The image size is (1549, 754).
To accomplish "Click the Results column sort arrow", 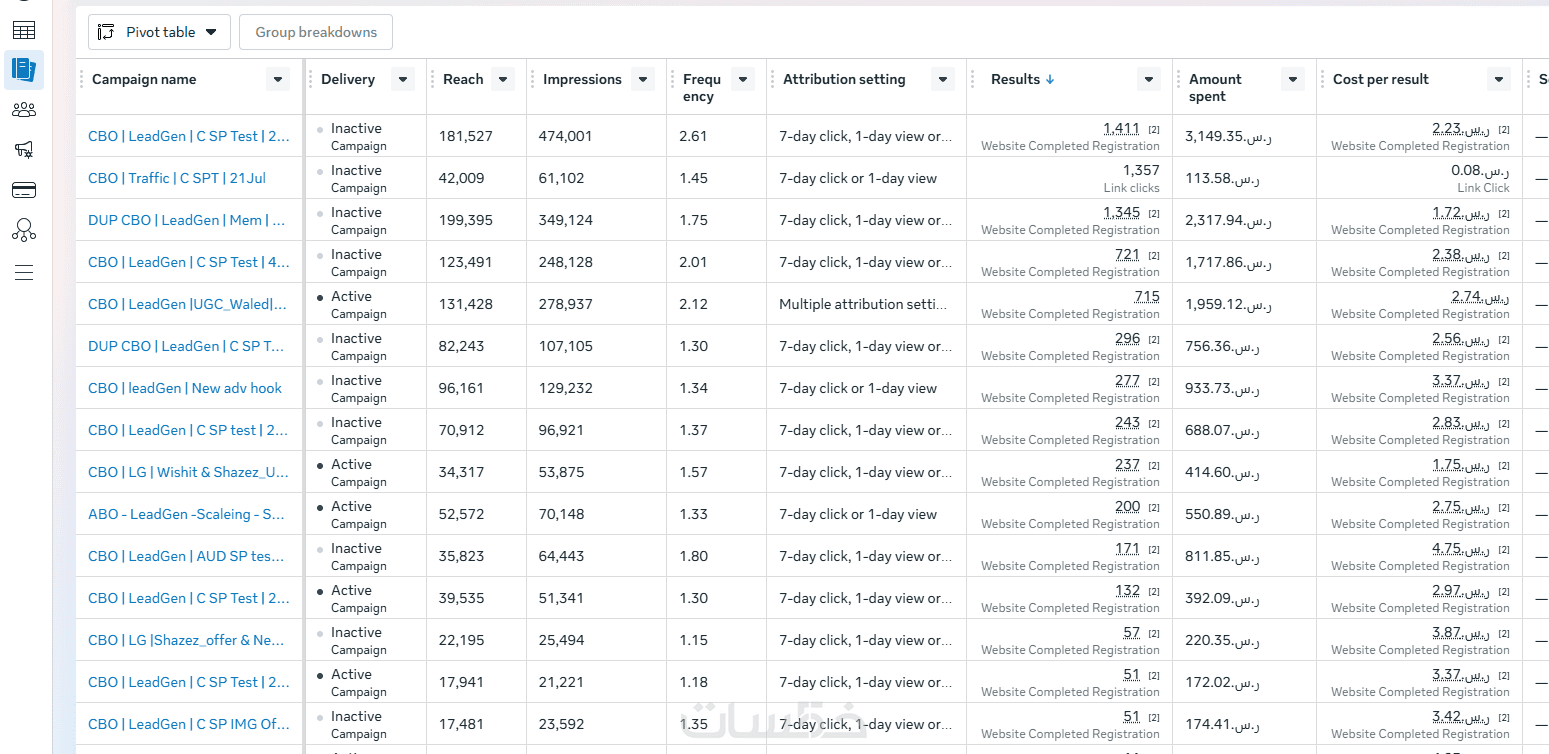I will click(1050, 80).
